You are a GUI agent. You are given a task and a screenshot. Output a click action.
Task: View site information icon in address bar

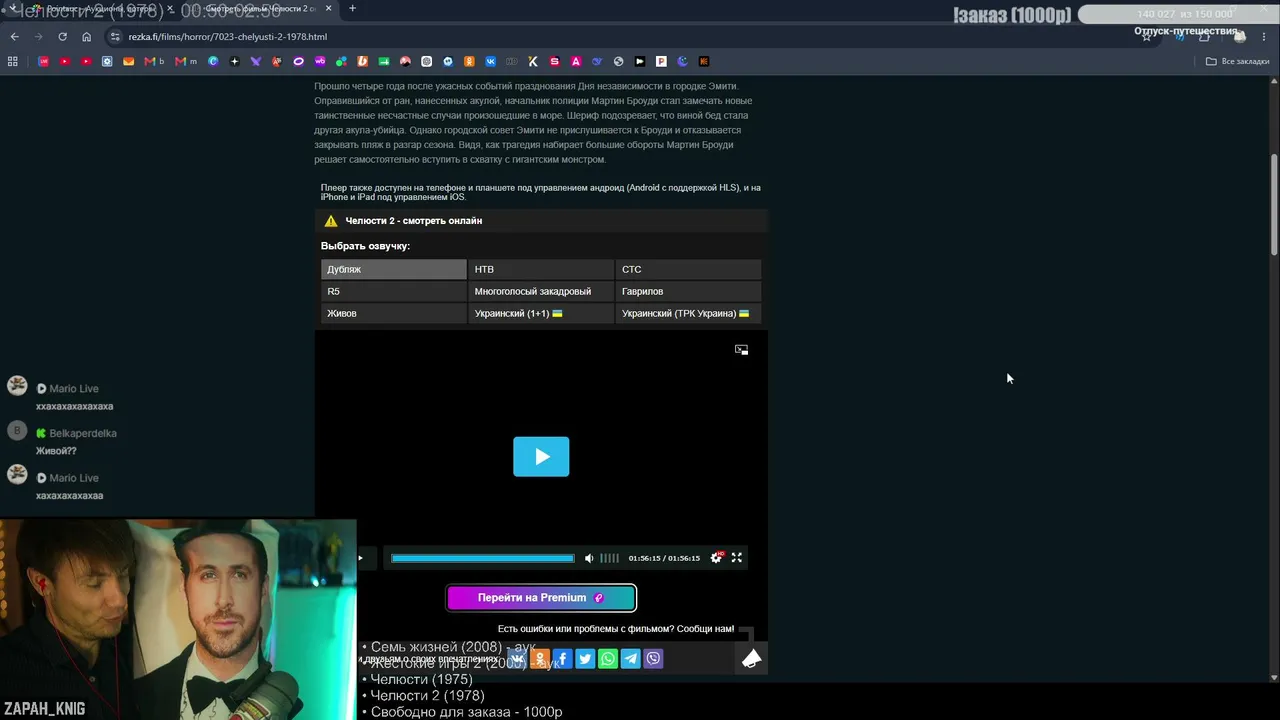(x=115, y=37)
